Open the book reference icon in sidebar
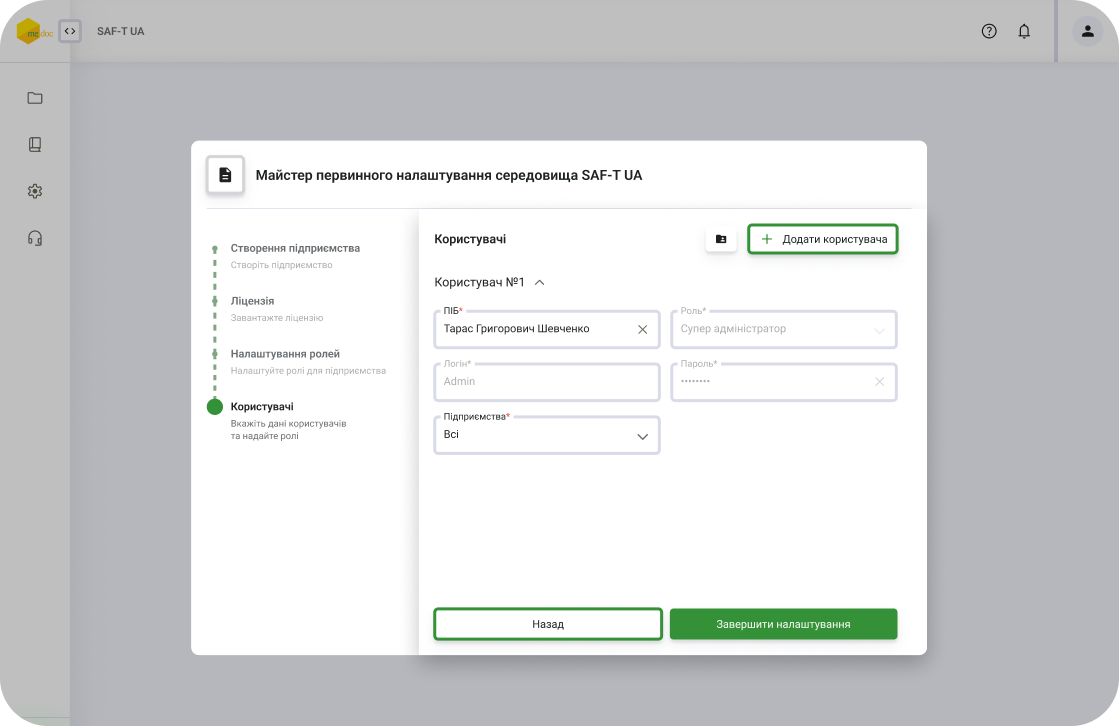Image resolution: width=1119 pixels, height=726 pixels. (35, 145)
